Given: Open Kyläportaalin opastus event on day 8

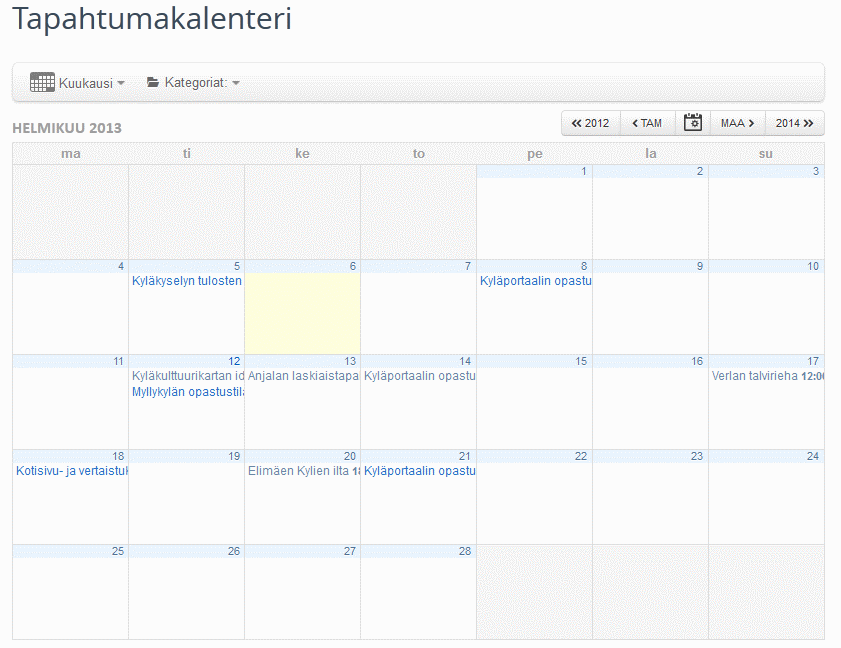Looking at the screenshot, I should tap(535, 281).
